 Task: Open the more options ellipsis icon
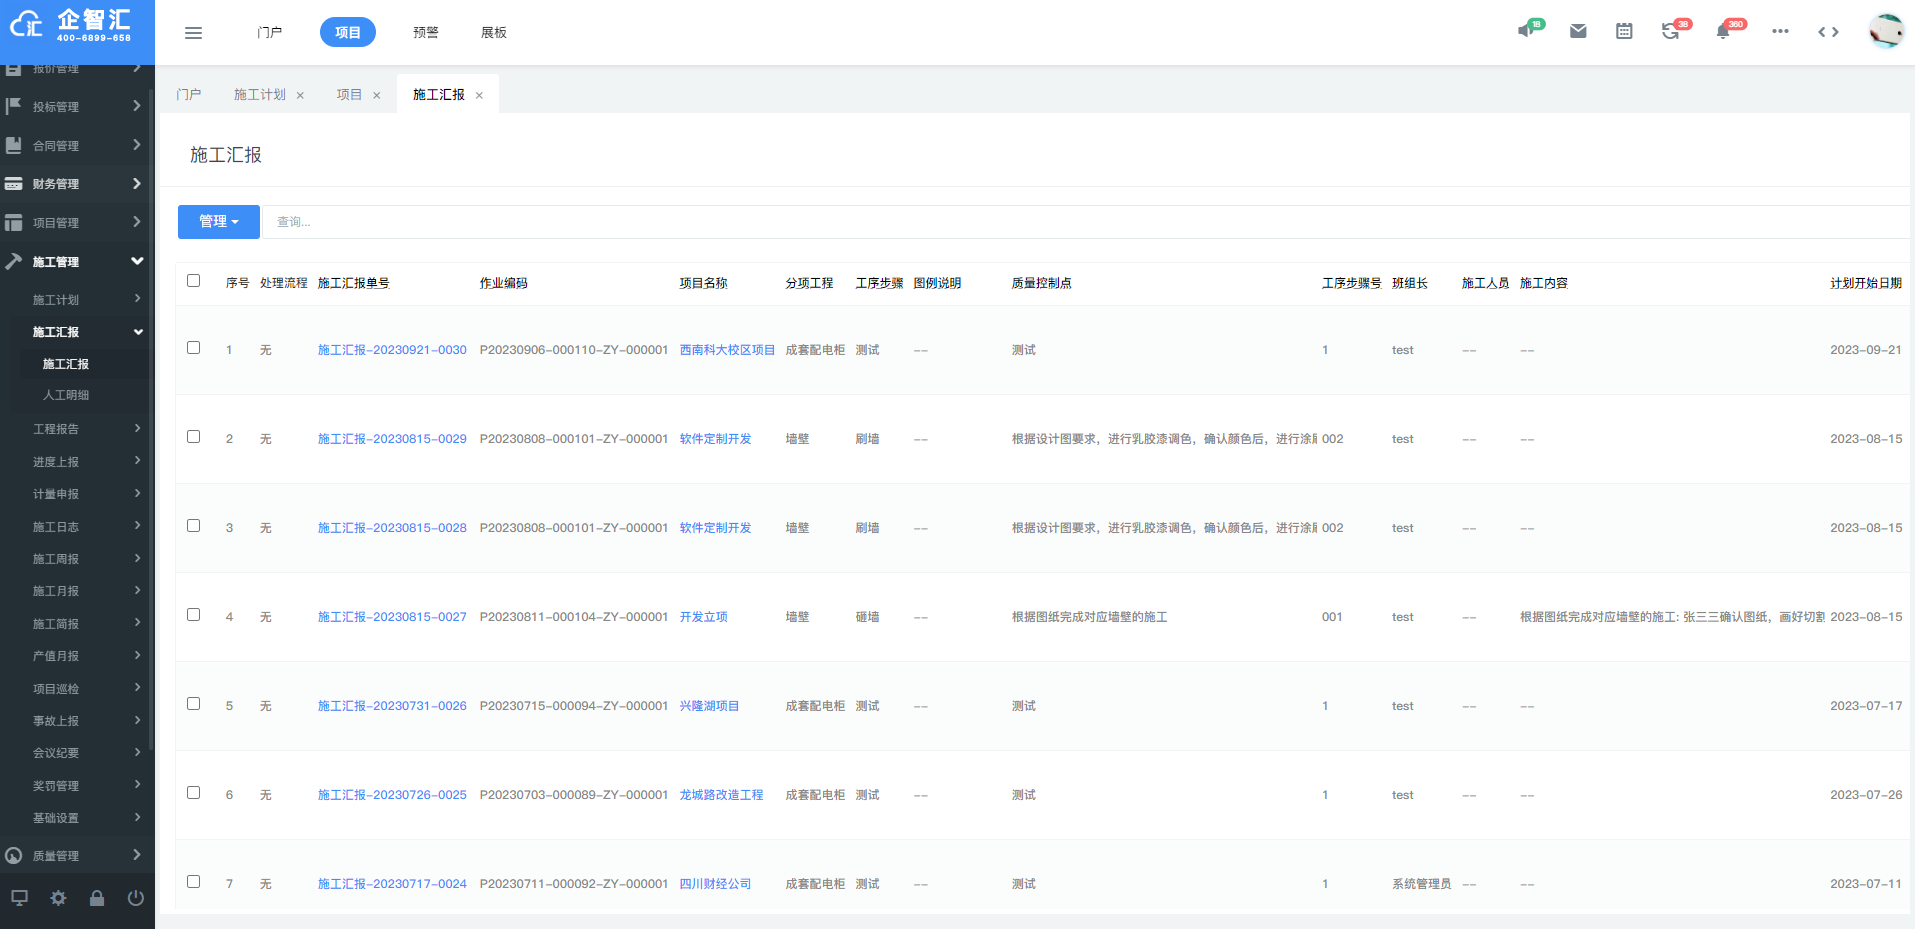[x=1780, y=32]
